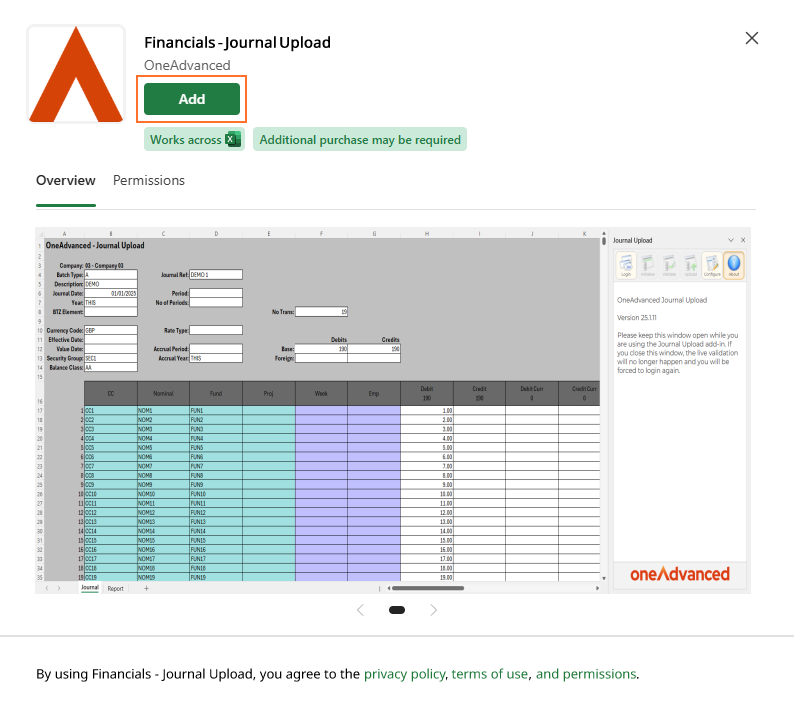Image resolution: width=794 pixels, height=703 pixels.
Task: Open the Configure icon in Journal Upload
Action: 712,265
